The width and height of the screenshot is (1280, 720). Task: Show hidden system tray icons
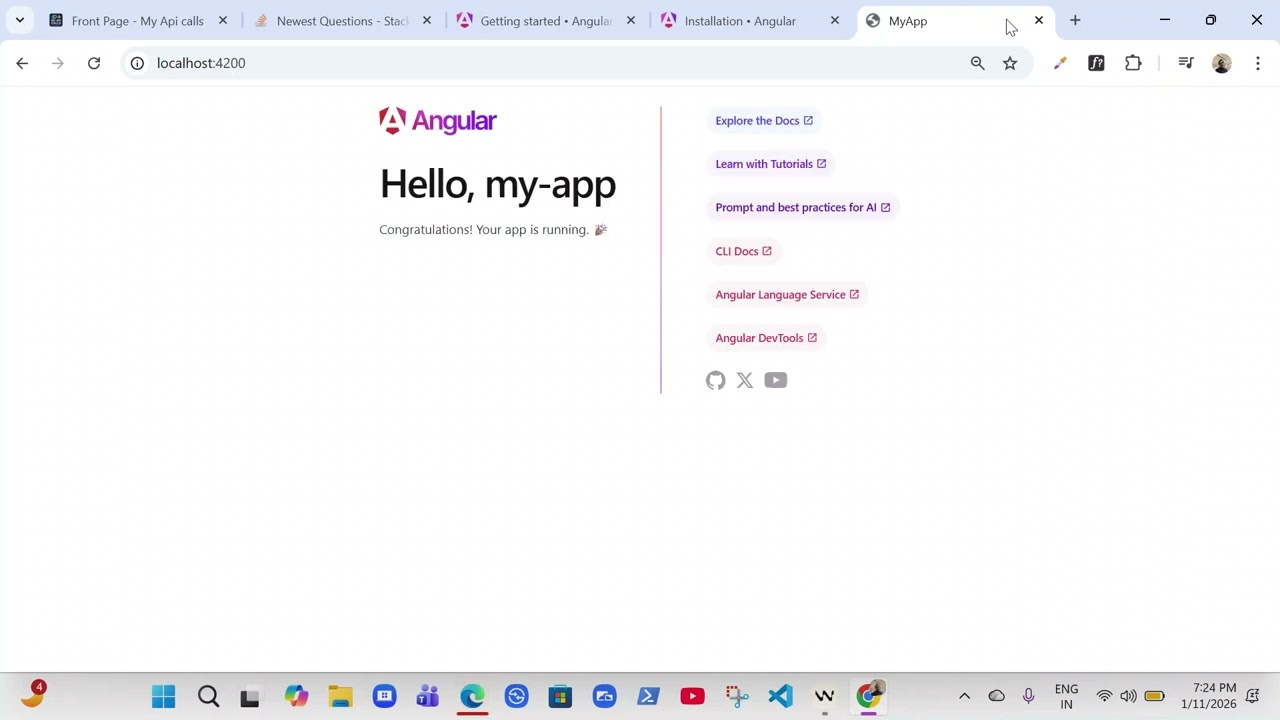[x=964, y=696]
